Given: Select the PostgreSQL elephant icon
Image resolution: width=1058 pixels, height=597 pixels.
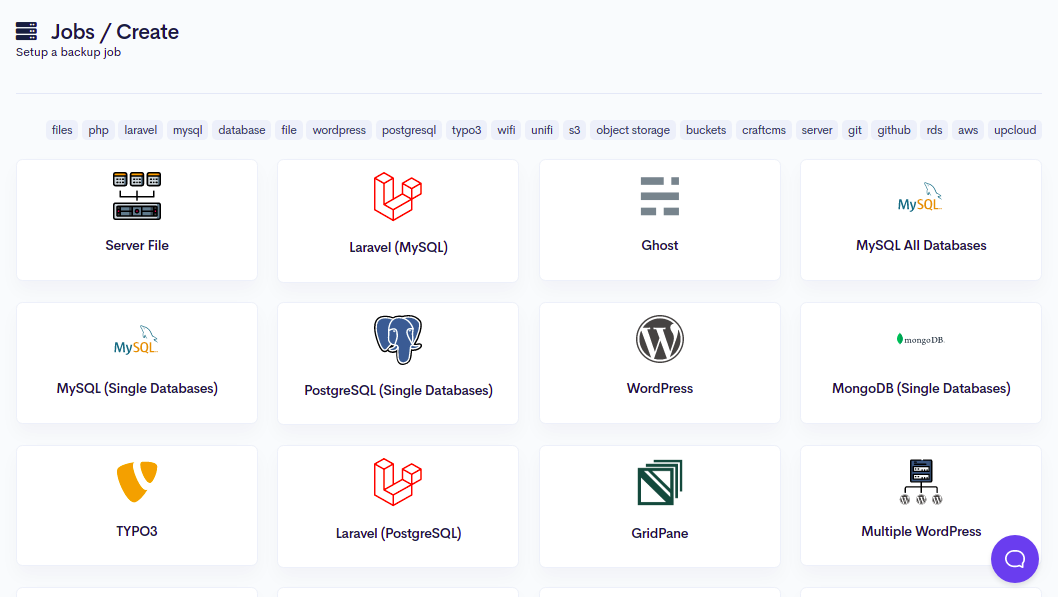Looking at the screenshot, I should click(x=398, y=339).
